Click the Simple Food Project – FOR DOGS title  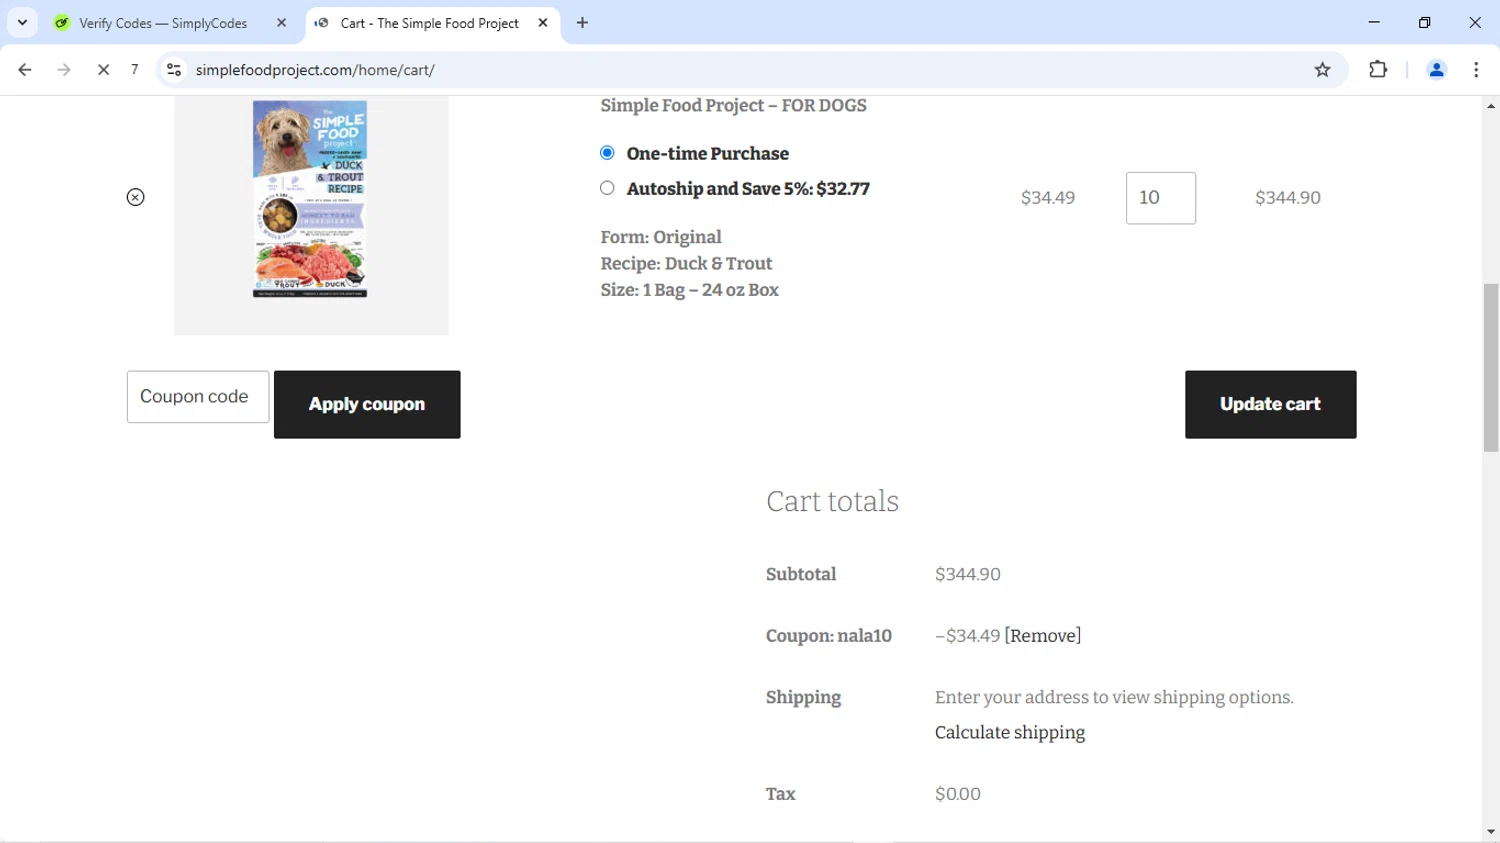tap(733, 106)
